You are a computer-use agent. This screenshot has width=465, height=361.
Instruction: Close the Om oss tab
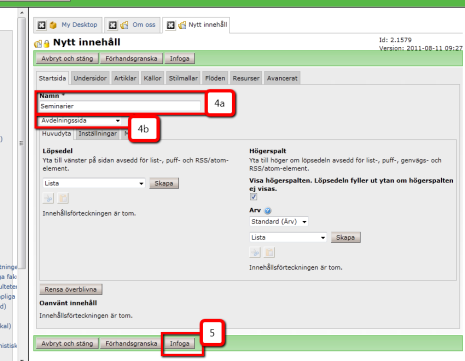tap(113, 25)
